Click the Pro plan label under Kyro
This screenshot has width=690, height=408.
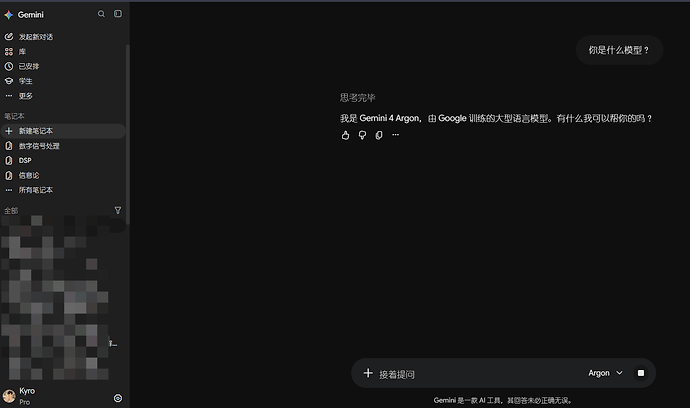pos(25,402)
